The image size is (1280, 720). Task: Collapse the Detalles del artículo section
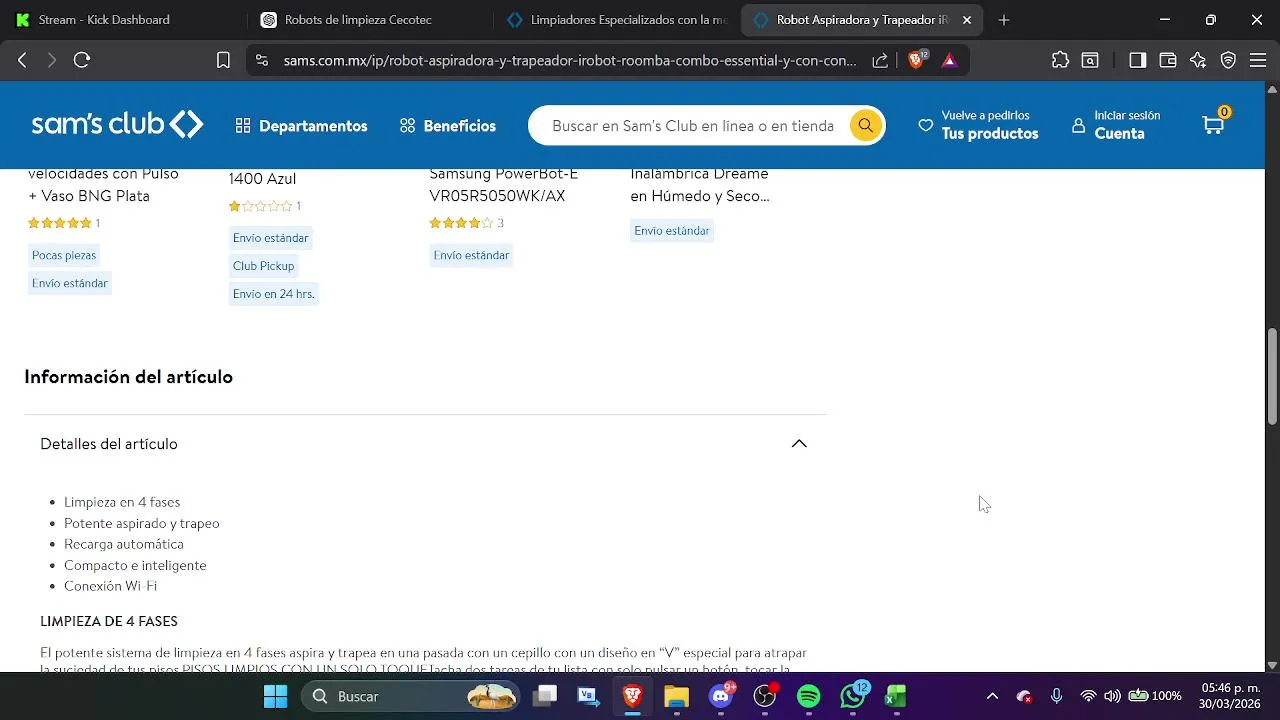coord(799,443)
